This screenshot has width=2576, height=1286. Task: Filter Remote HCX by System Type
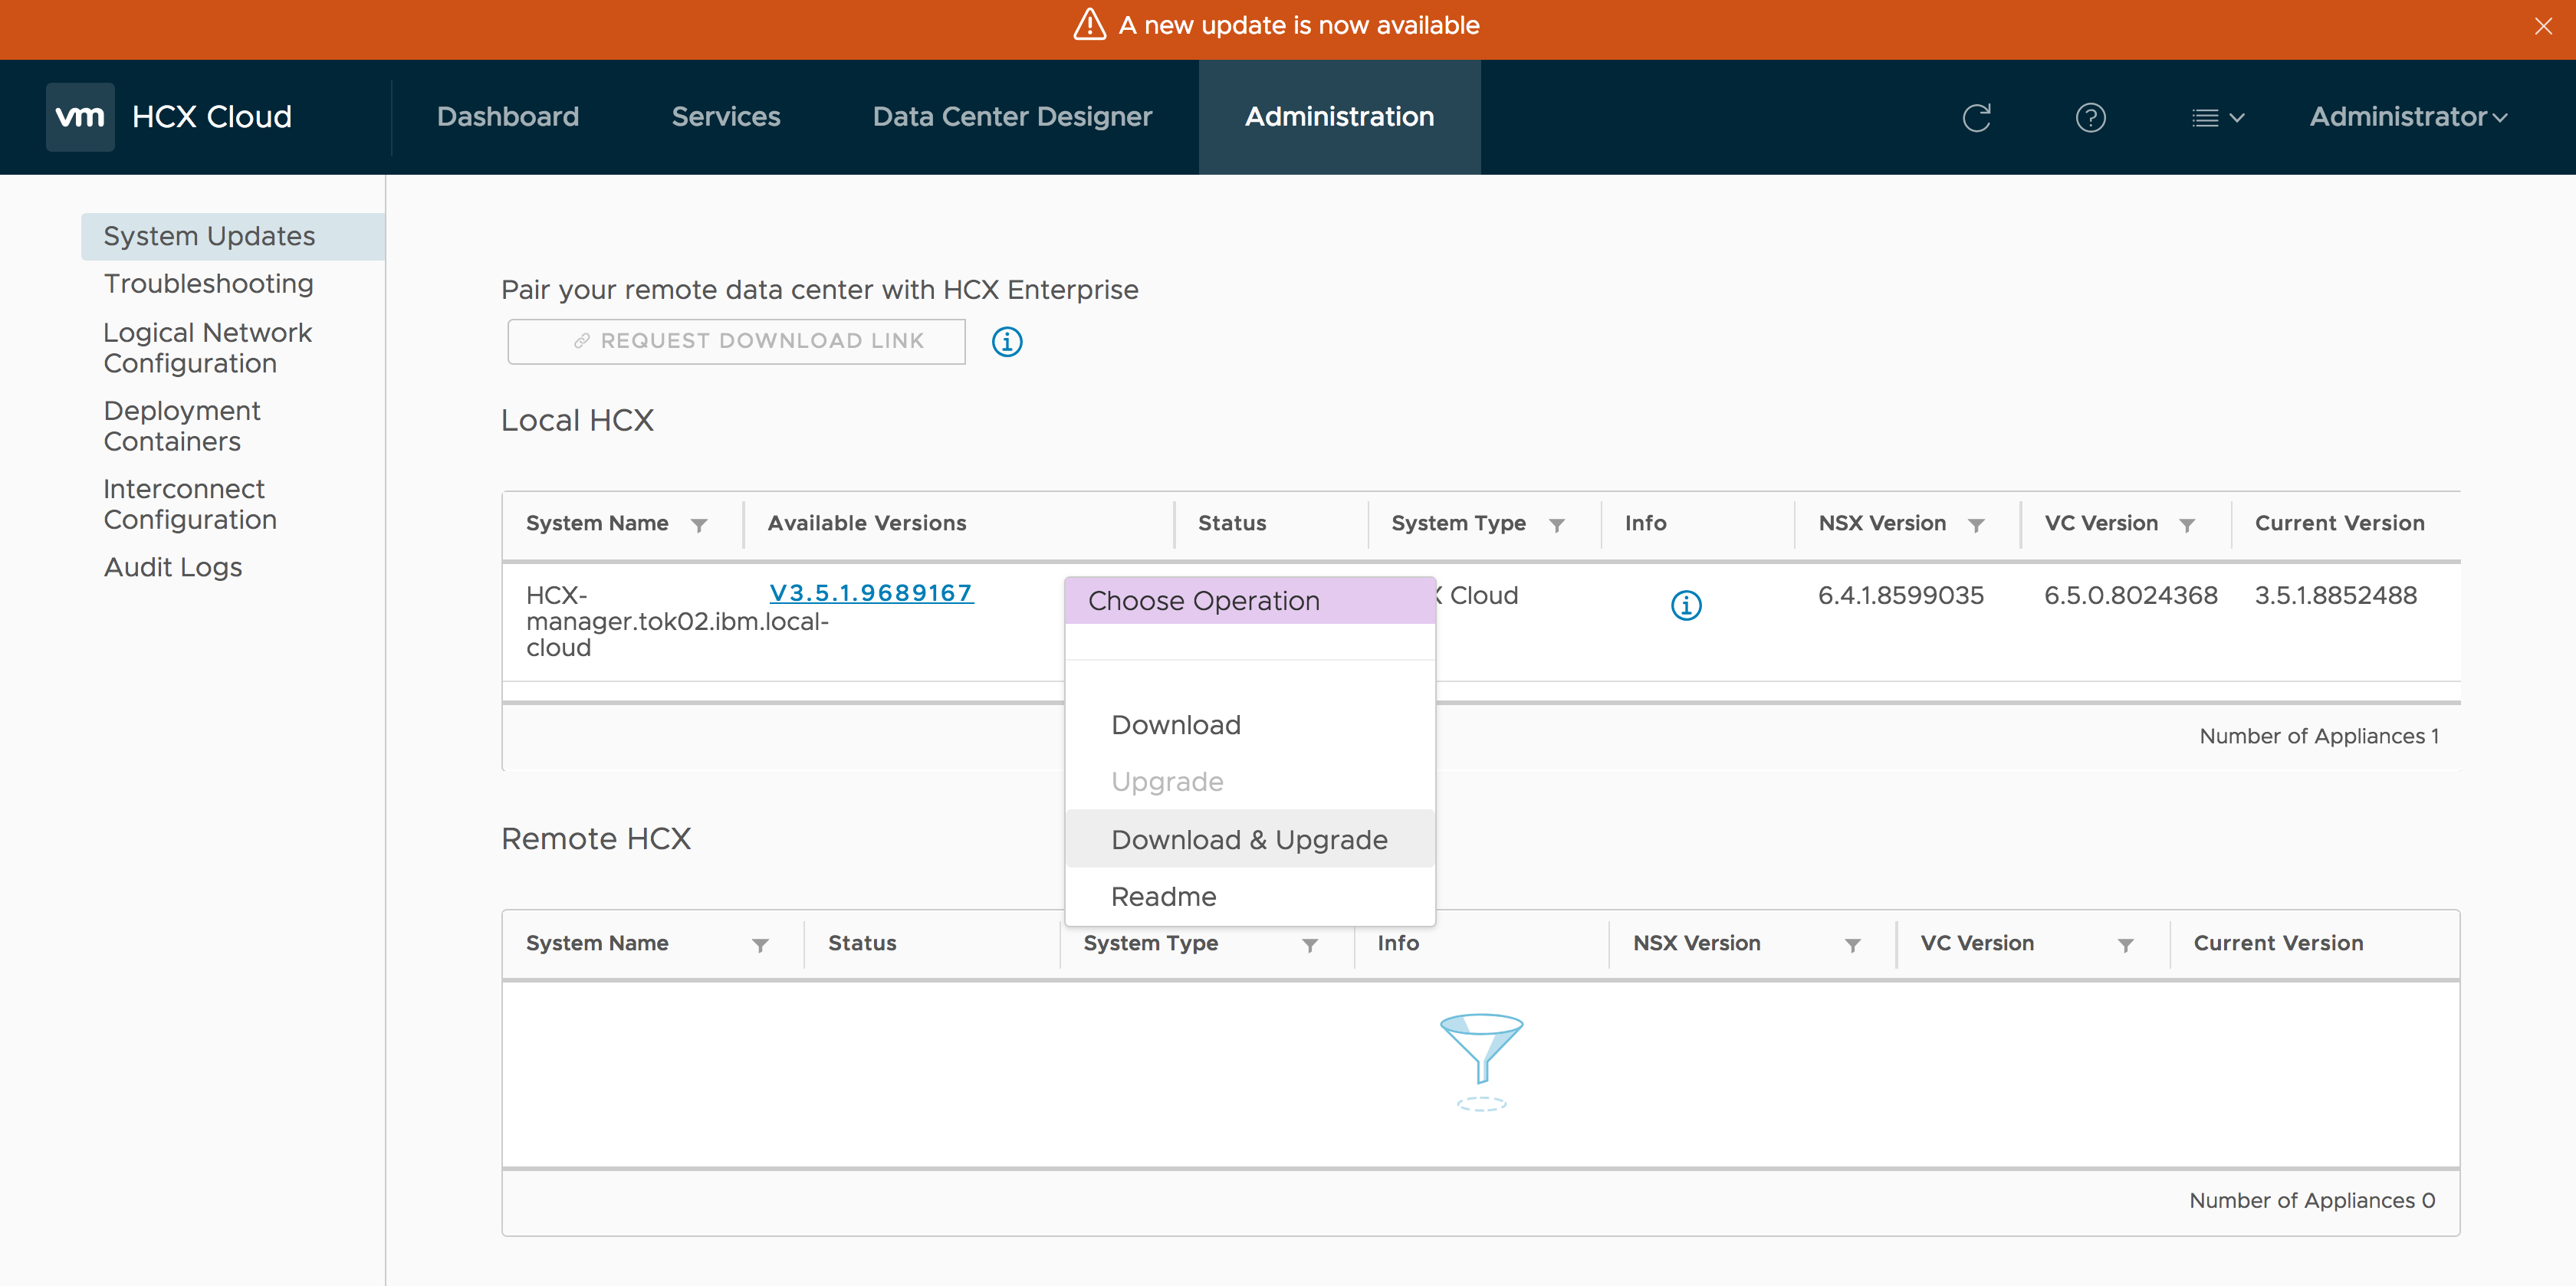click(1309, 945)
